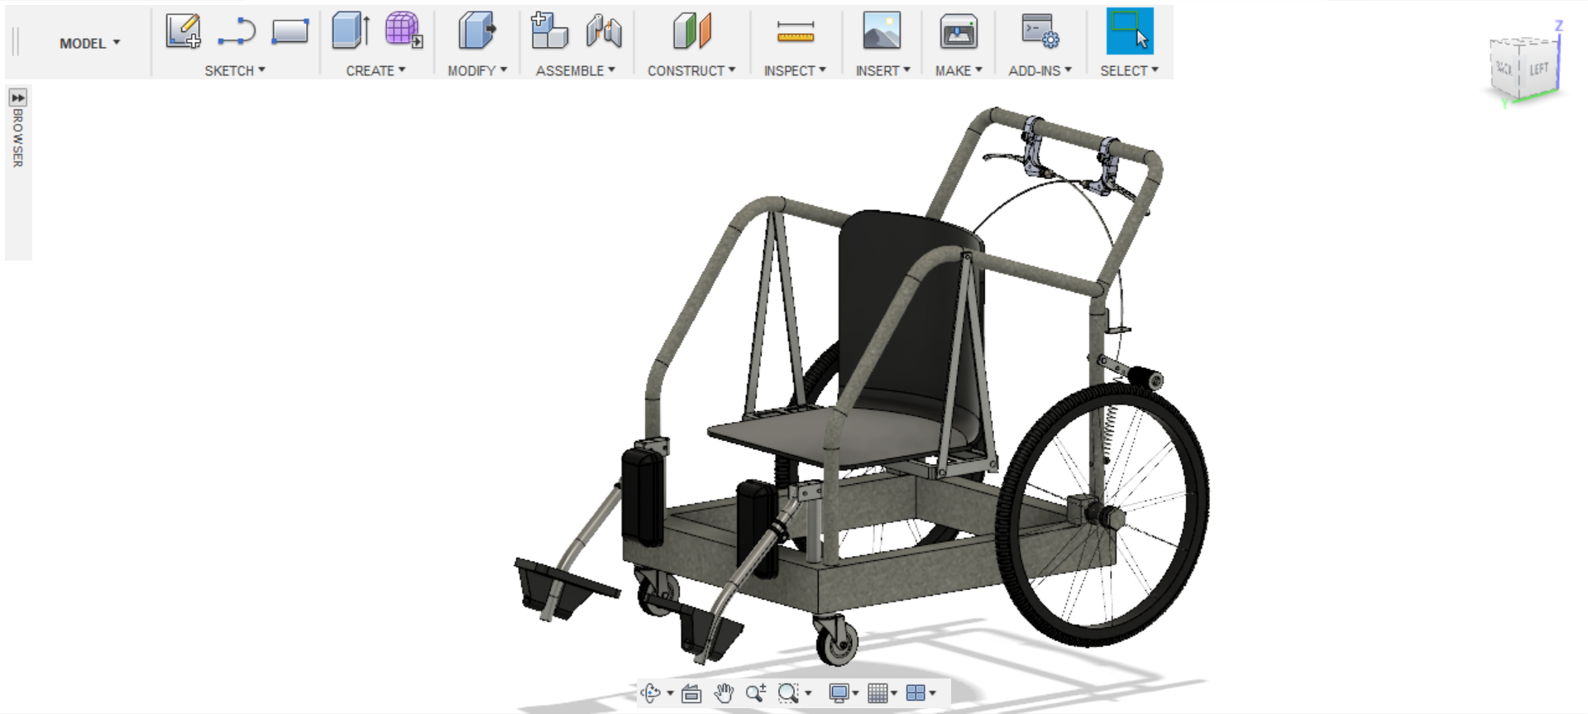Image resolution: width=1588 pixels, height=714 pixels.
Task: Open the Orbit type dropdown arrow
Action: point(670,693)
